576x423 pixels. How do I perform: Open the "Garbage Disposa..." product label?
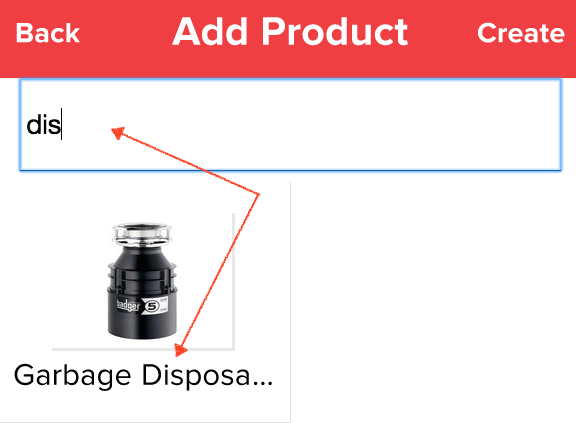point(144,376)
